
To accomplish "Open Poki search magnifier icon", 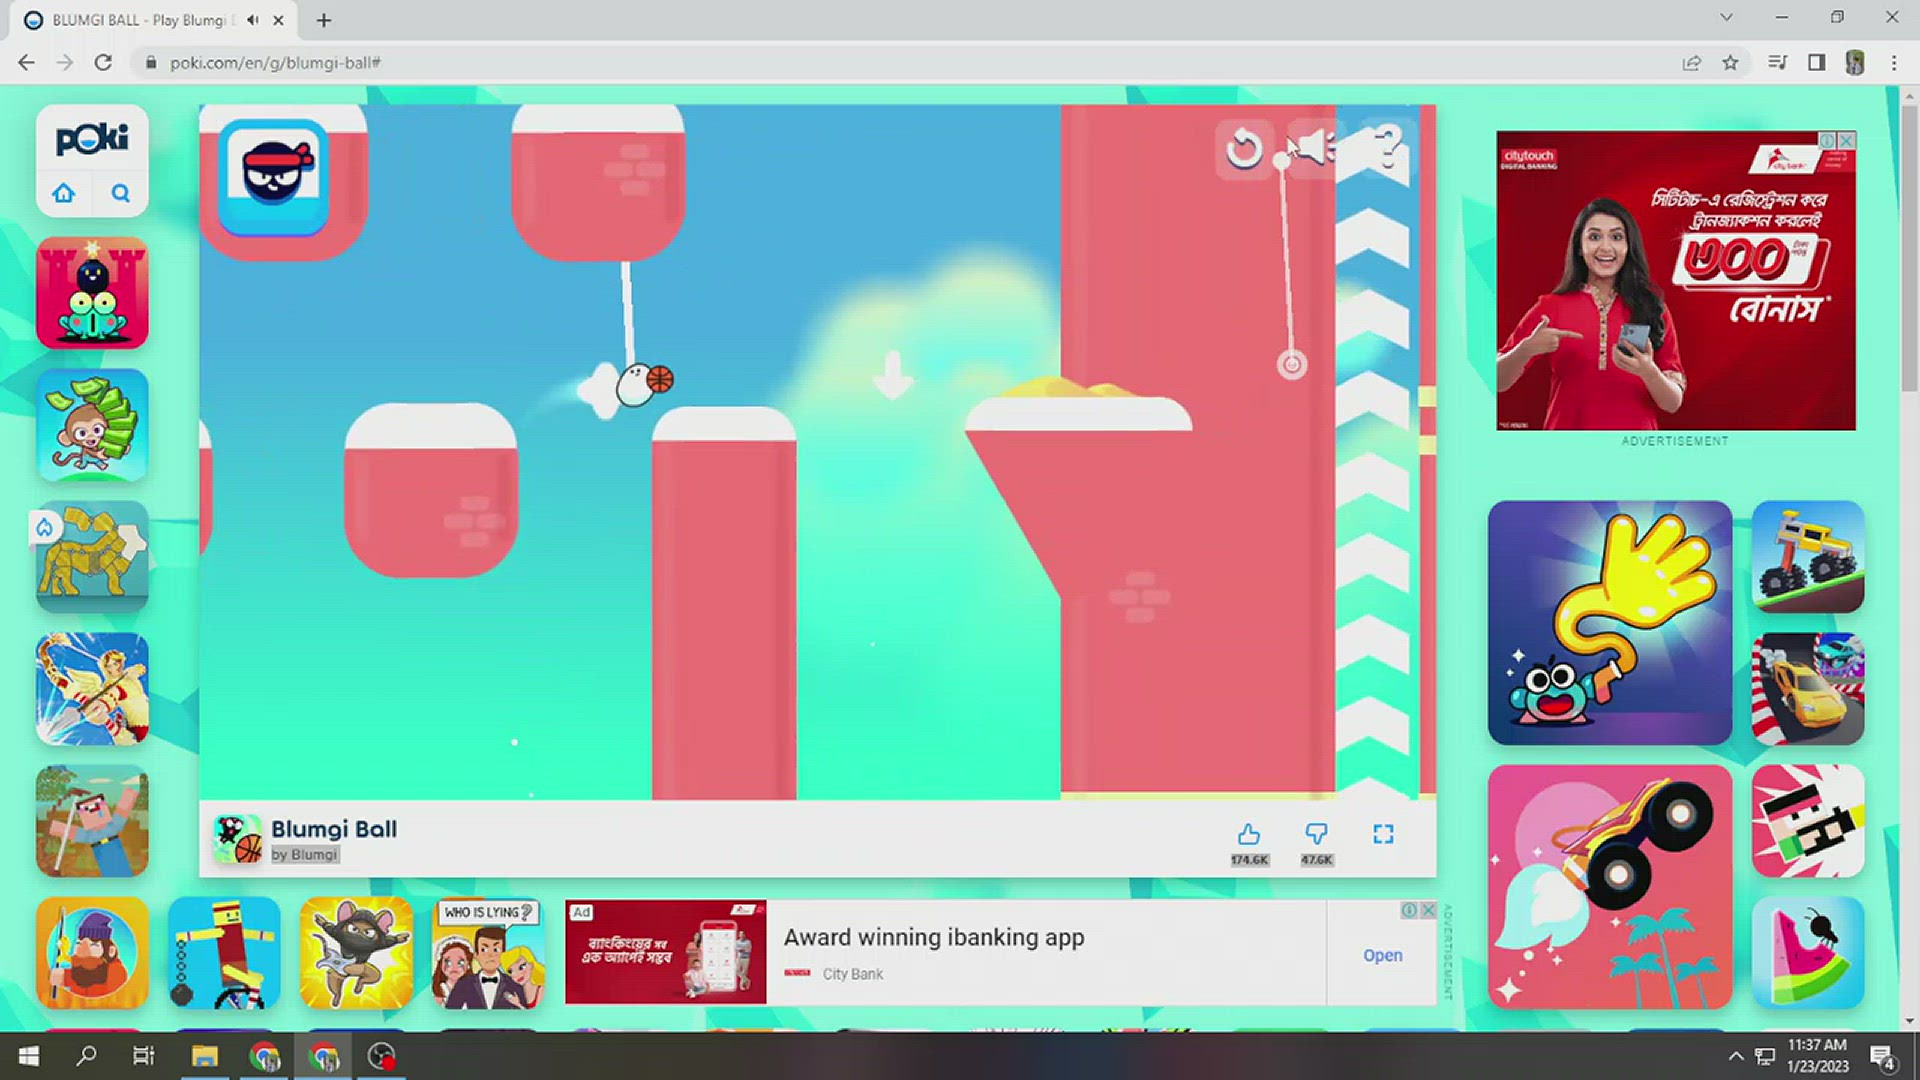I will tap(120, 193).
